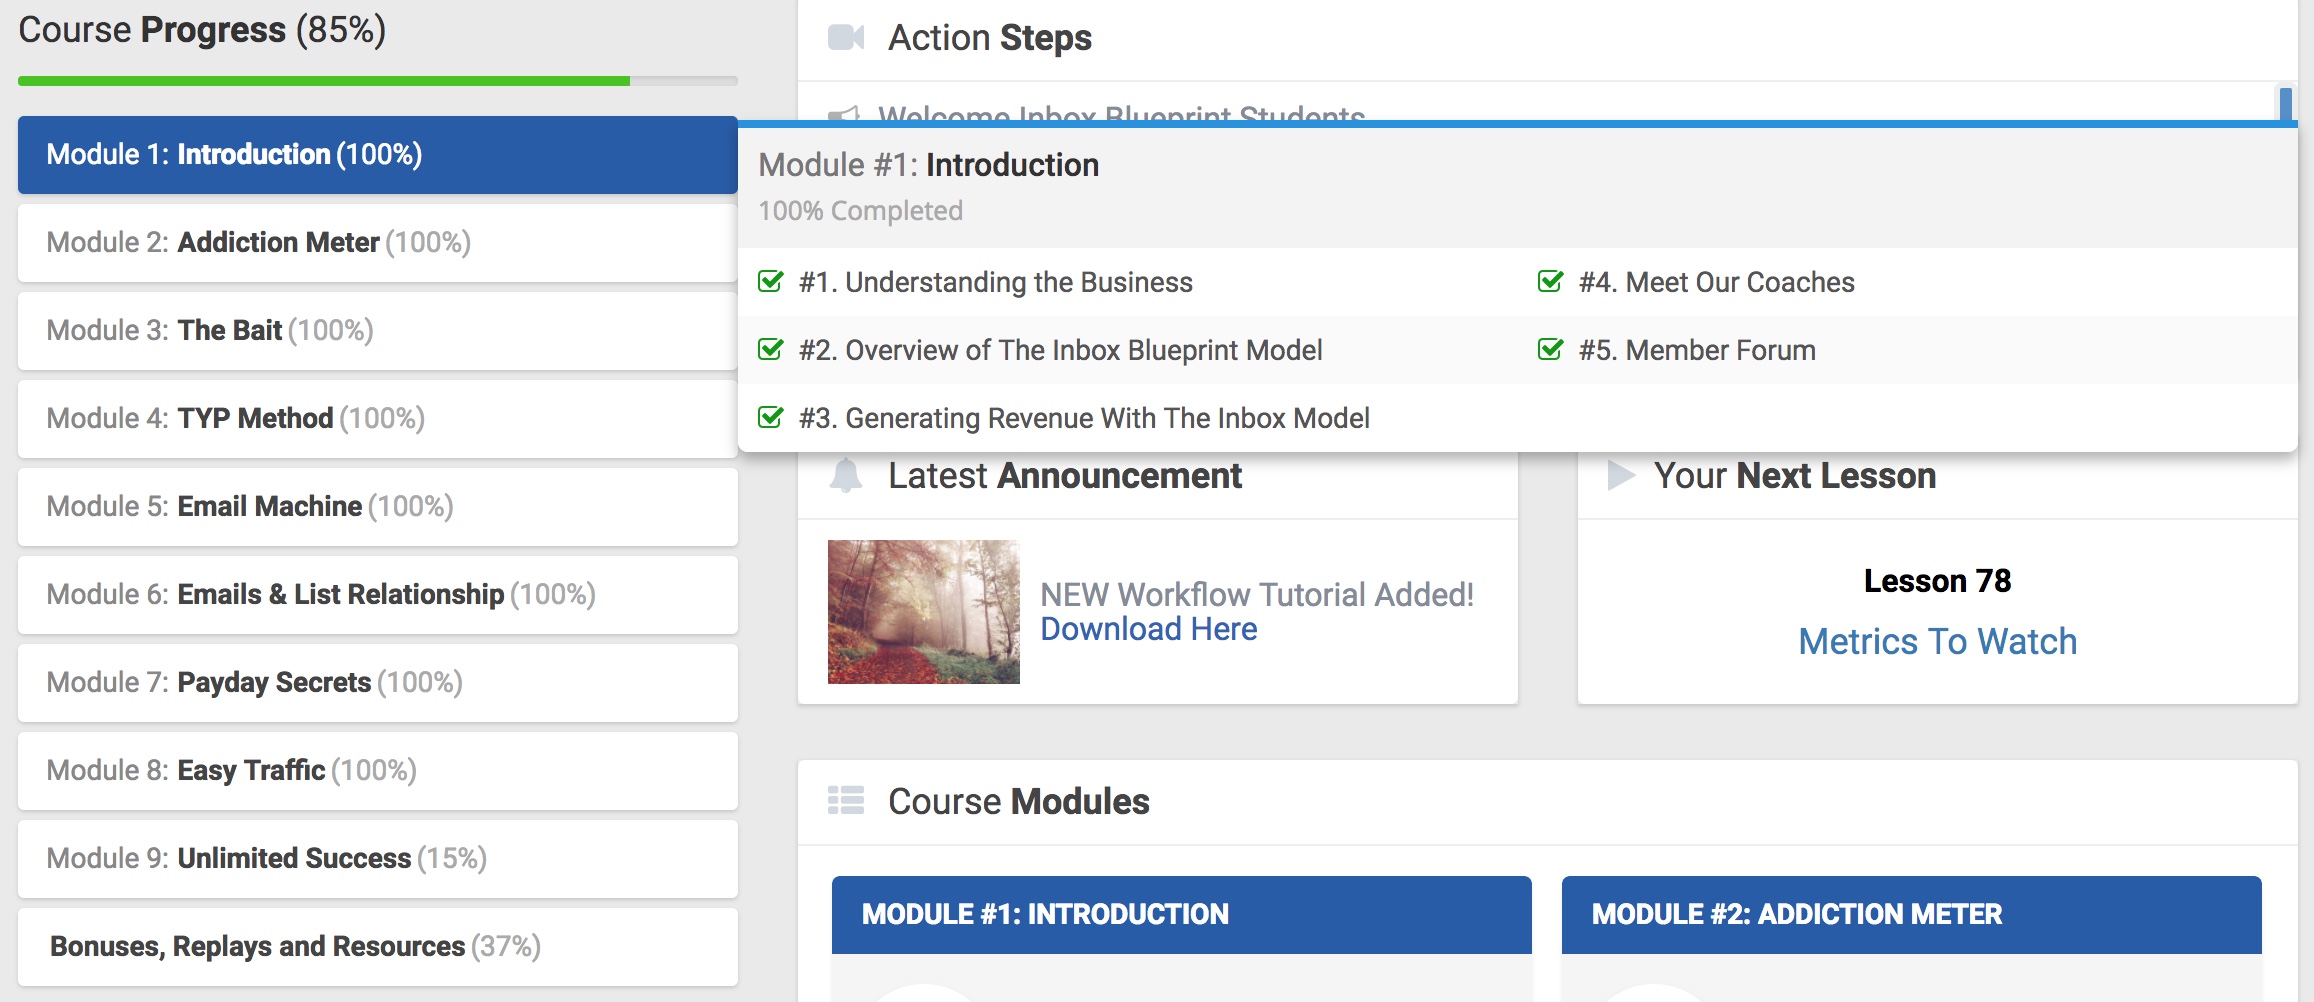The image size is (2314, 1002).
Task: Open lesson #3 Generating Revenue With The Inbox Model
Action: point(1084,419)
